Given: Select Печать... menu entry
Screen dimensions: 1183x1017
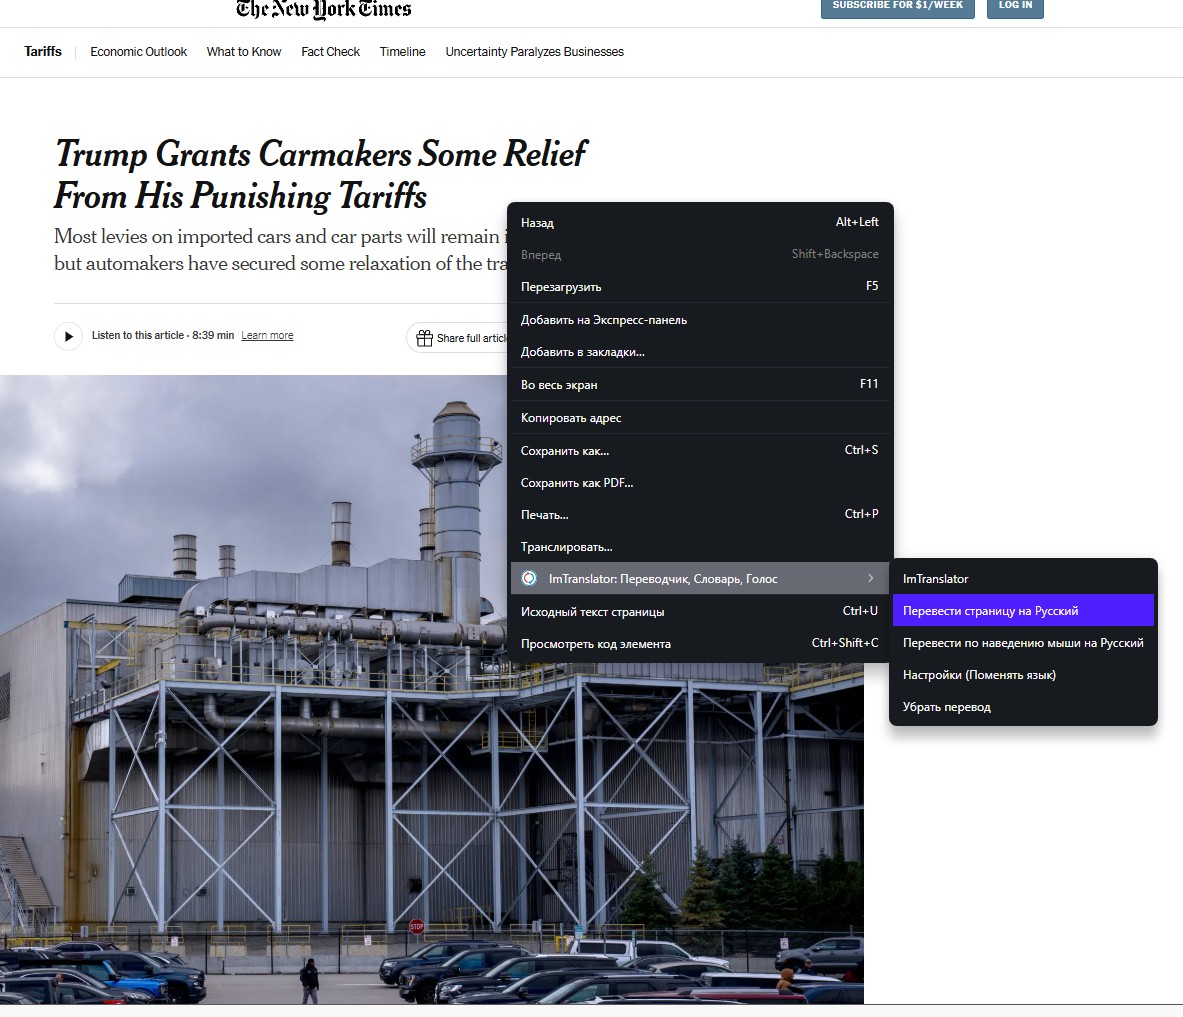Looking at the screenshot, I should pyautogui.click(x=701, y=515).
